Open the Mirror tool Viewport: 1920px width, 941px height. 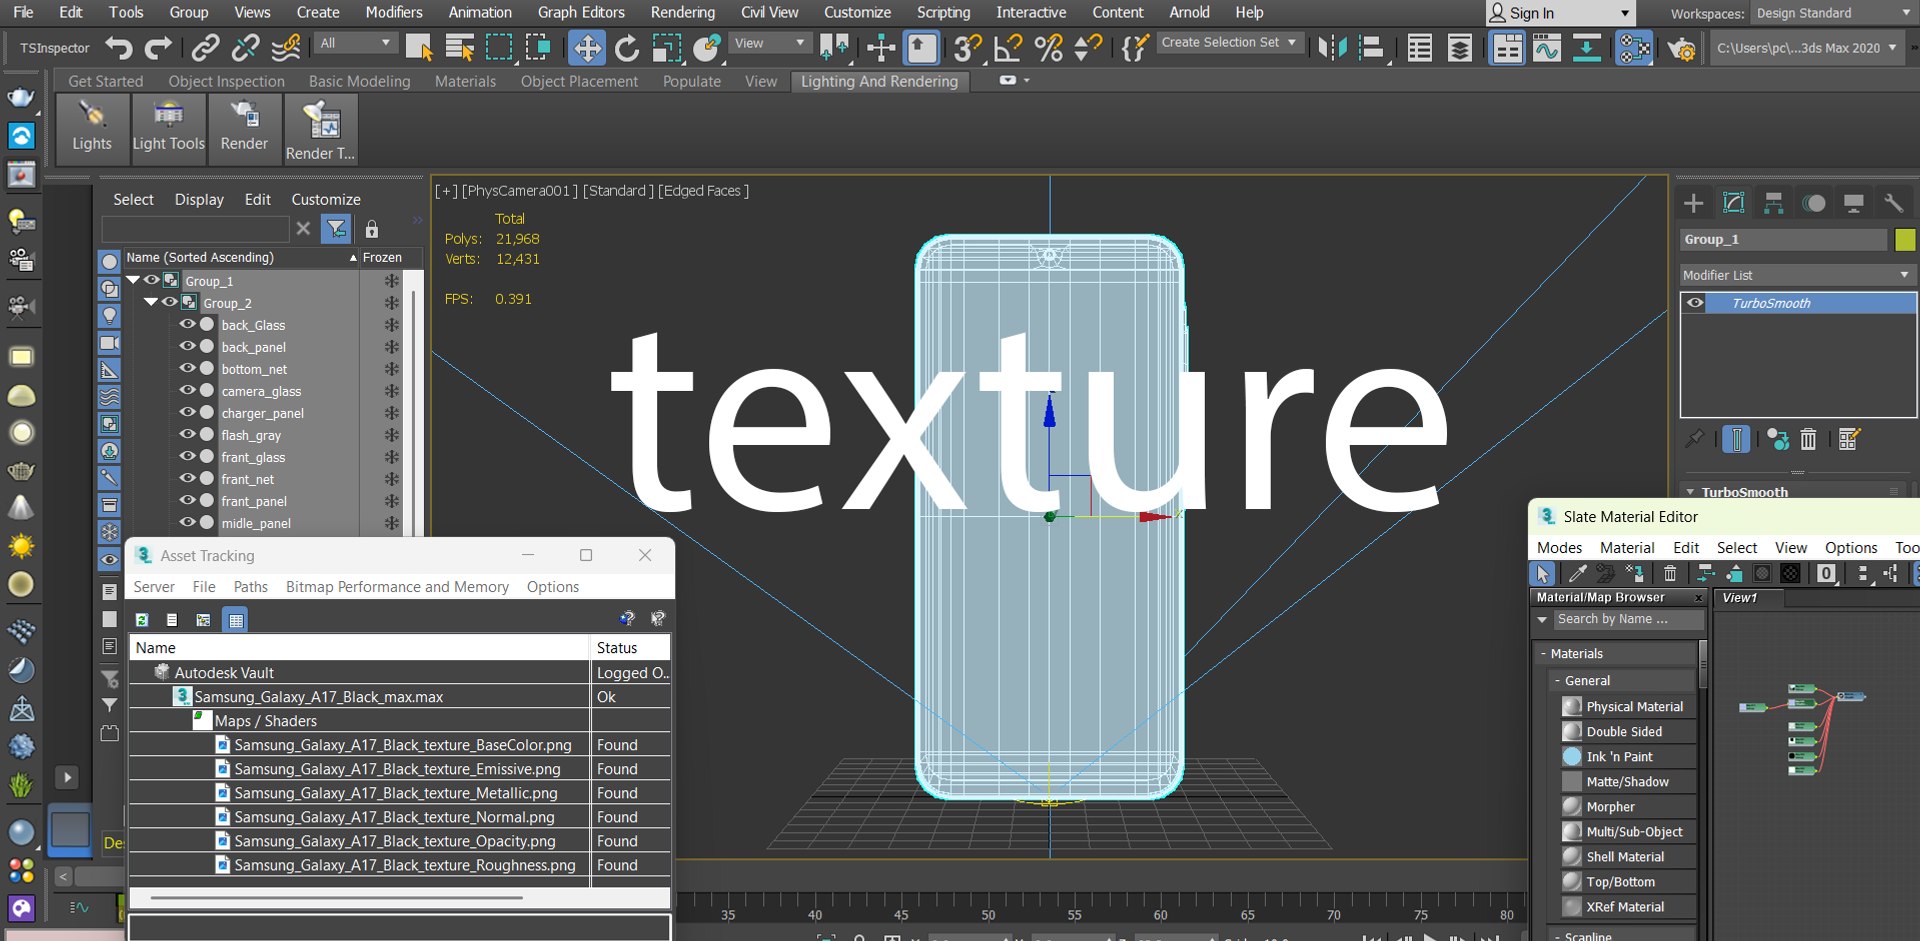[x=1332, y=47]
